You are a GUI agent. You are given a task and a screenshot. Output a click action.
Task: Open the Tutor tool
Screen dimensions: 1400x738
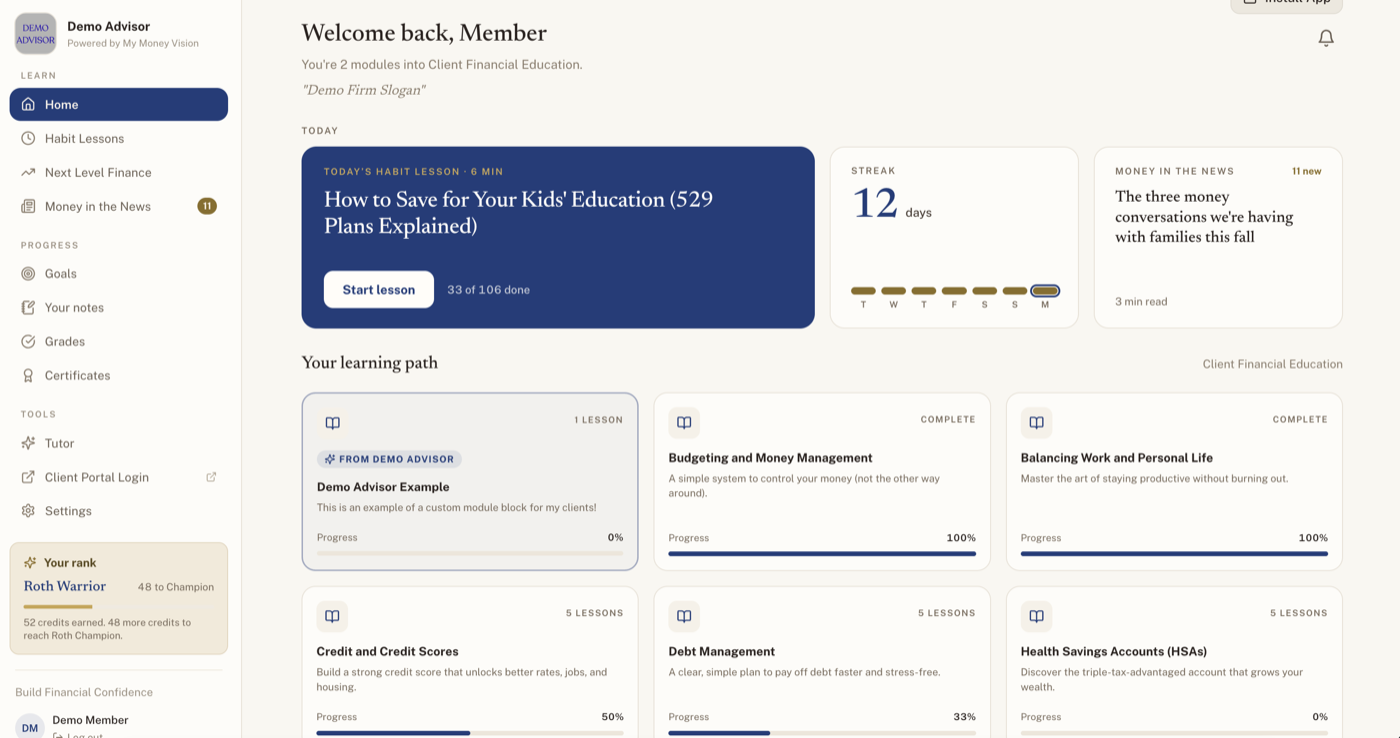coord(119,443)
